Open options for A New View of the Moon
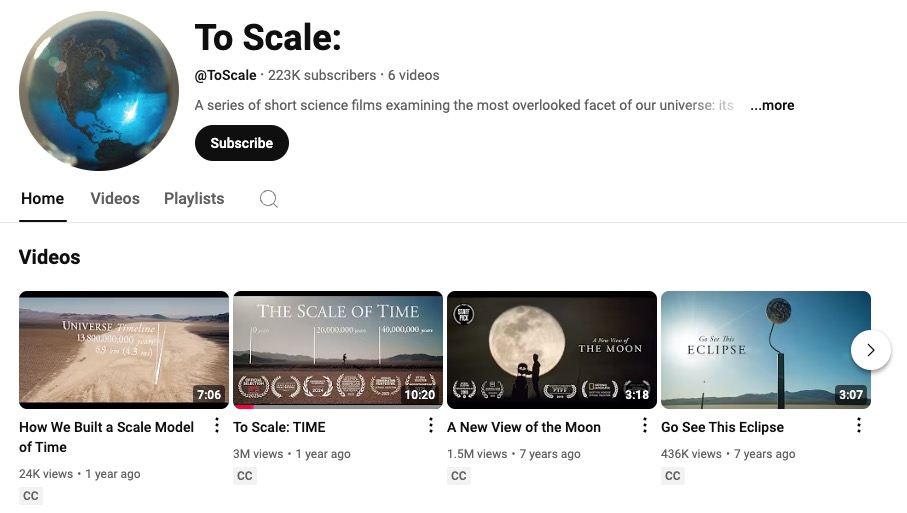Image resolution: width=907 pixels, height=513 pixels. click(645, 426)
